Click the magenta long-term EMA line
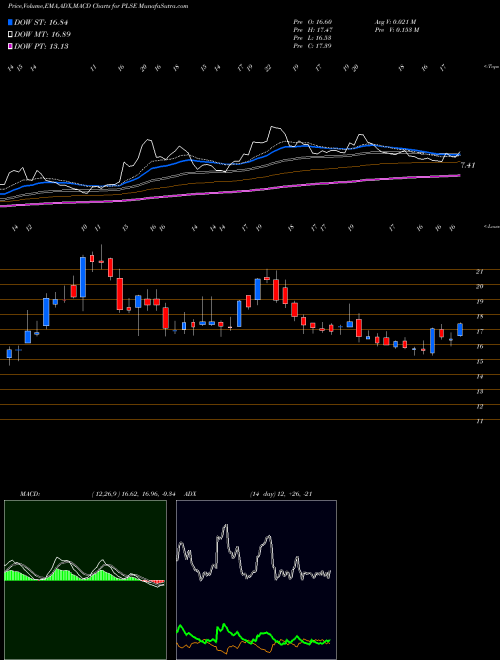This screenshot has height=660, width=500. coord(229,192)
